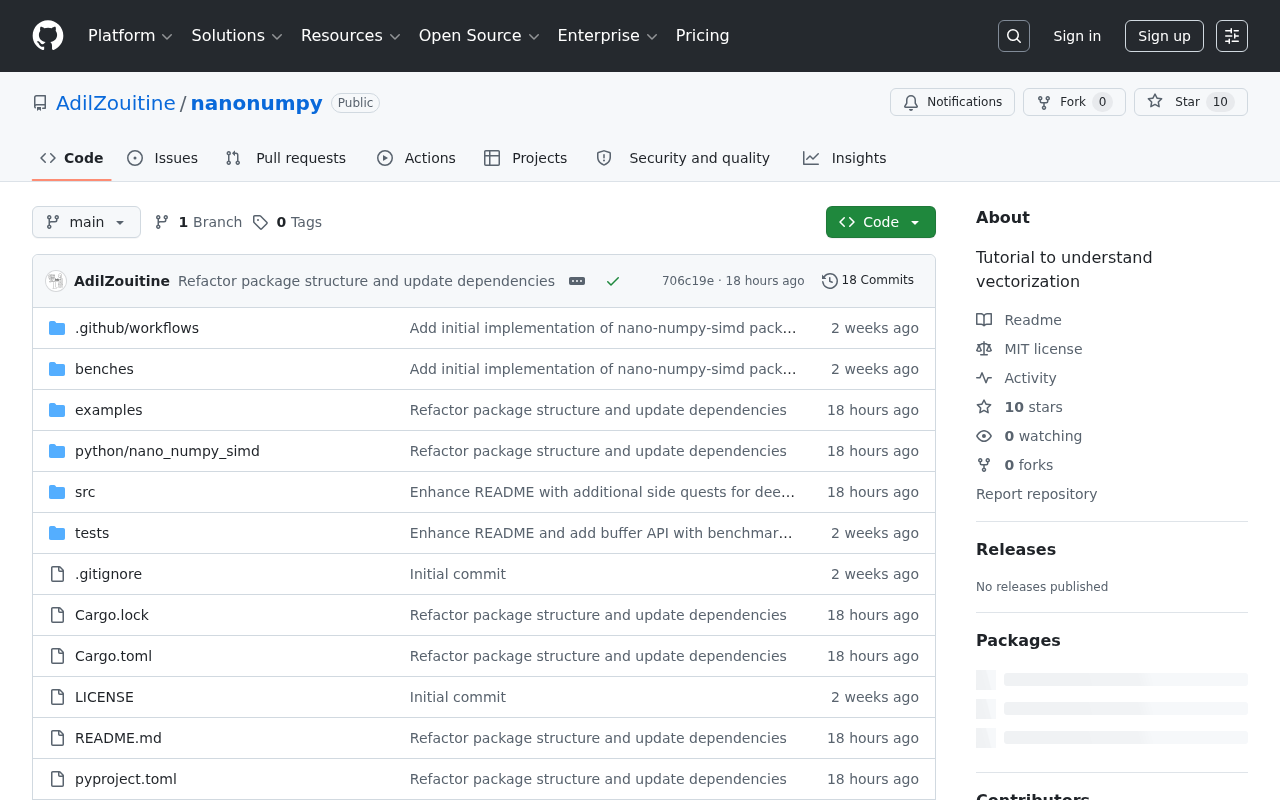Open 'Initial commit' message for .gitignore
The image size is (1280, 800).
tap(458, 574)
